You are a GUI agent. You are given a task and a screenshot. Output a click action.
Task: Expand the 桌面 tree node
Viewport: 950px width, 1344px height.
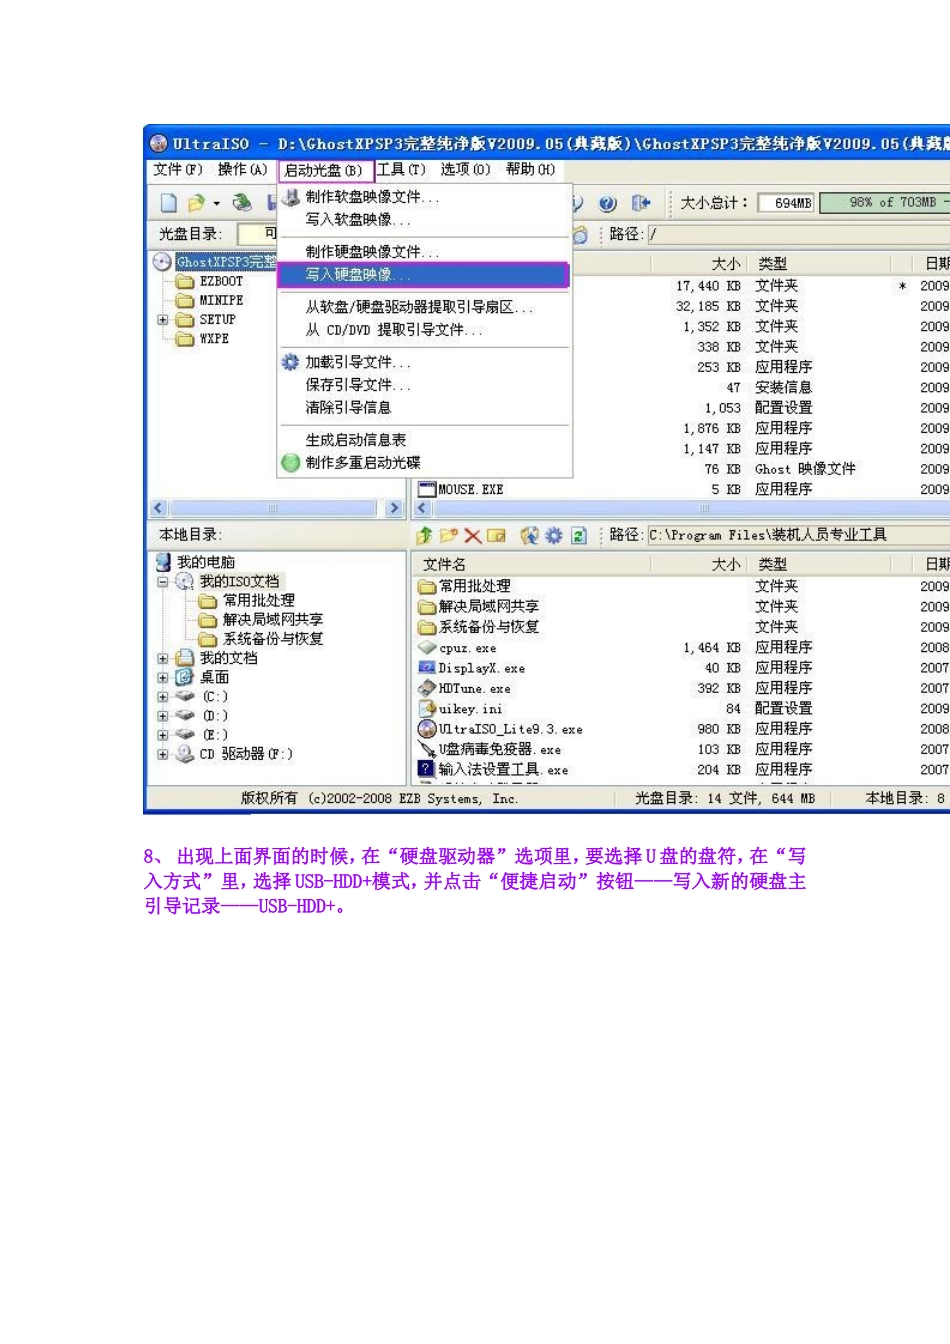click(x=163, y=678)
